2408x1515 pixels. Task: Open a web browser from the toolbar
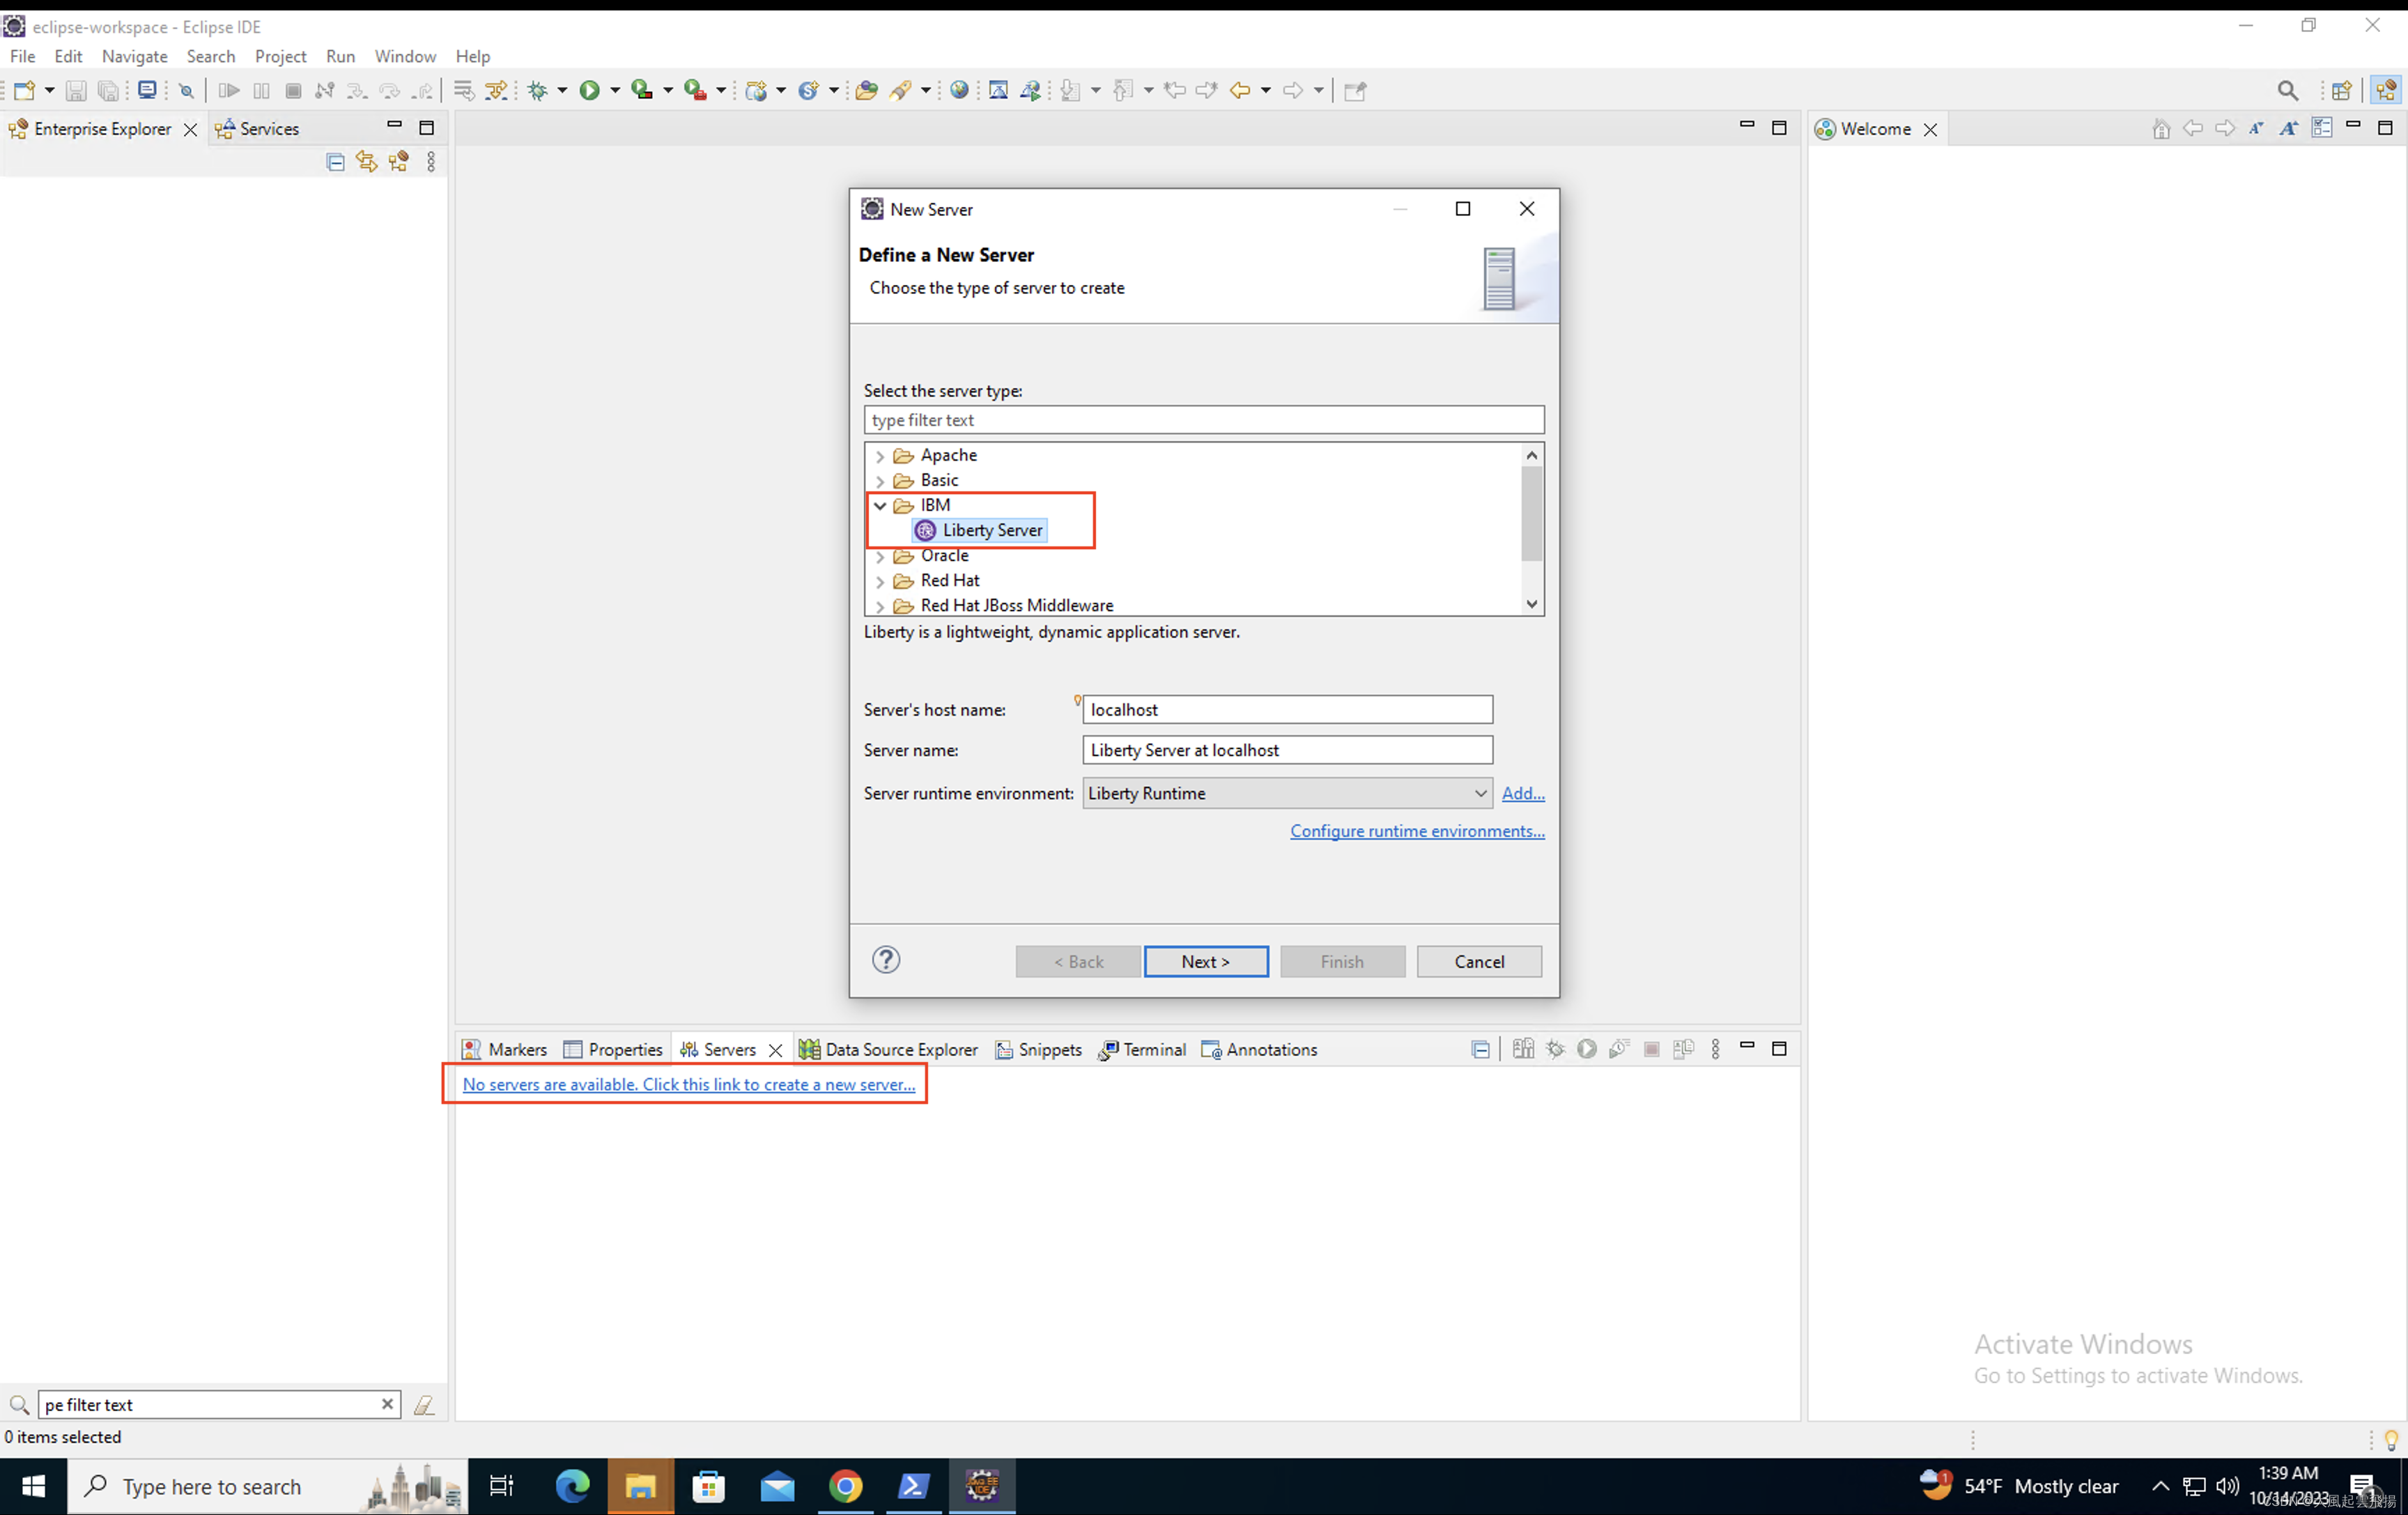click(x=961, y=90)
